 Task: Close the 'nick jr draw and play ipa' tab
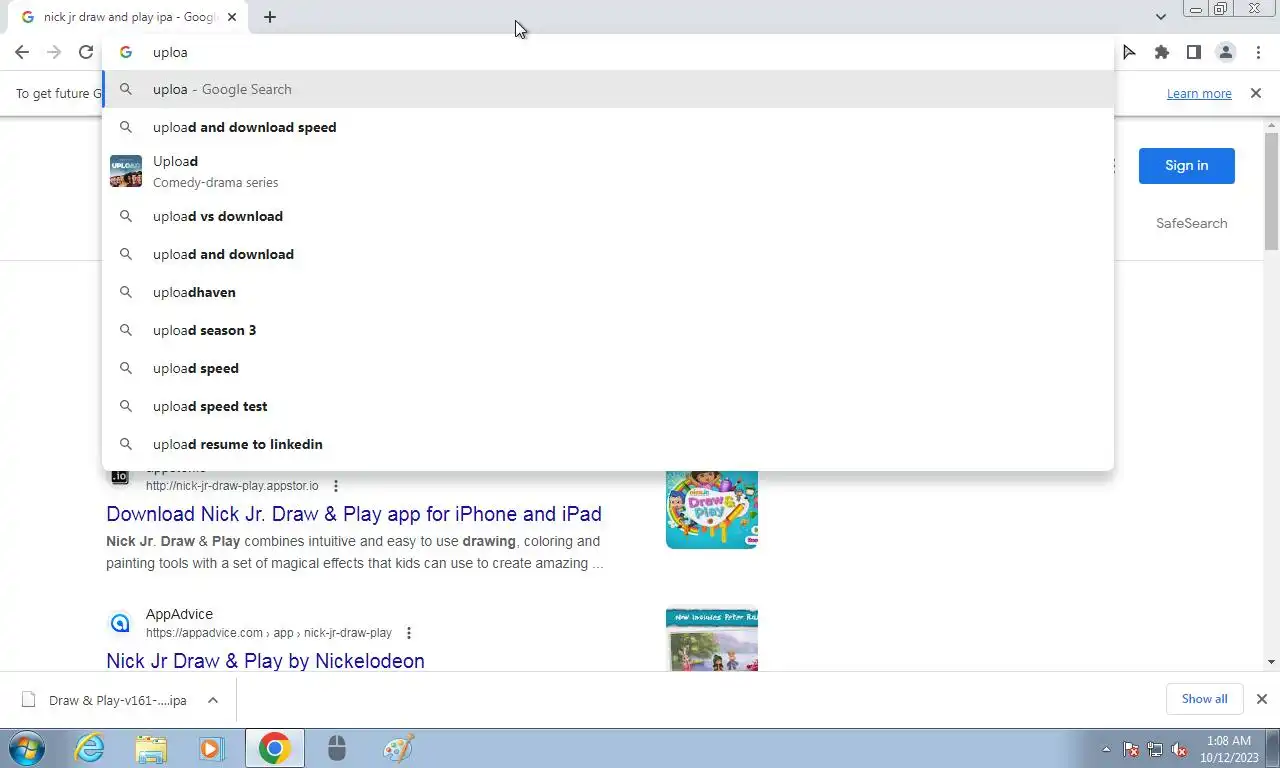pyautogui.click(x=232, y=17)
